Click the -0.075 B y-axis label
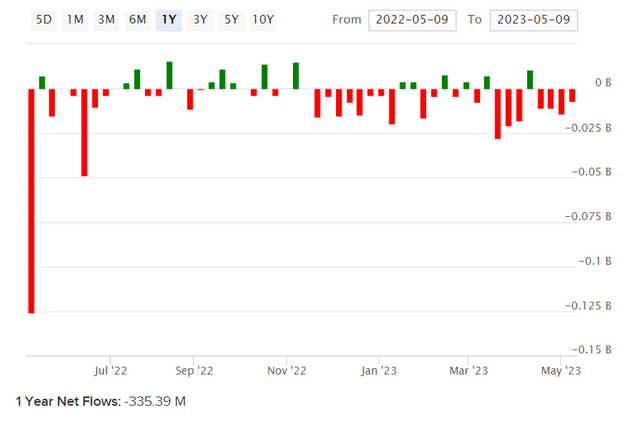 click(588, 216)
